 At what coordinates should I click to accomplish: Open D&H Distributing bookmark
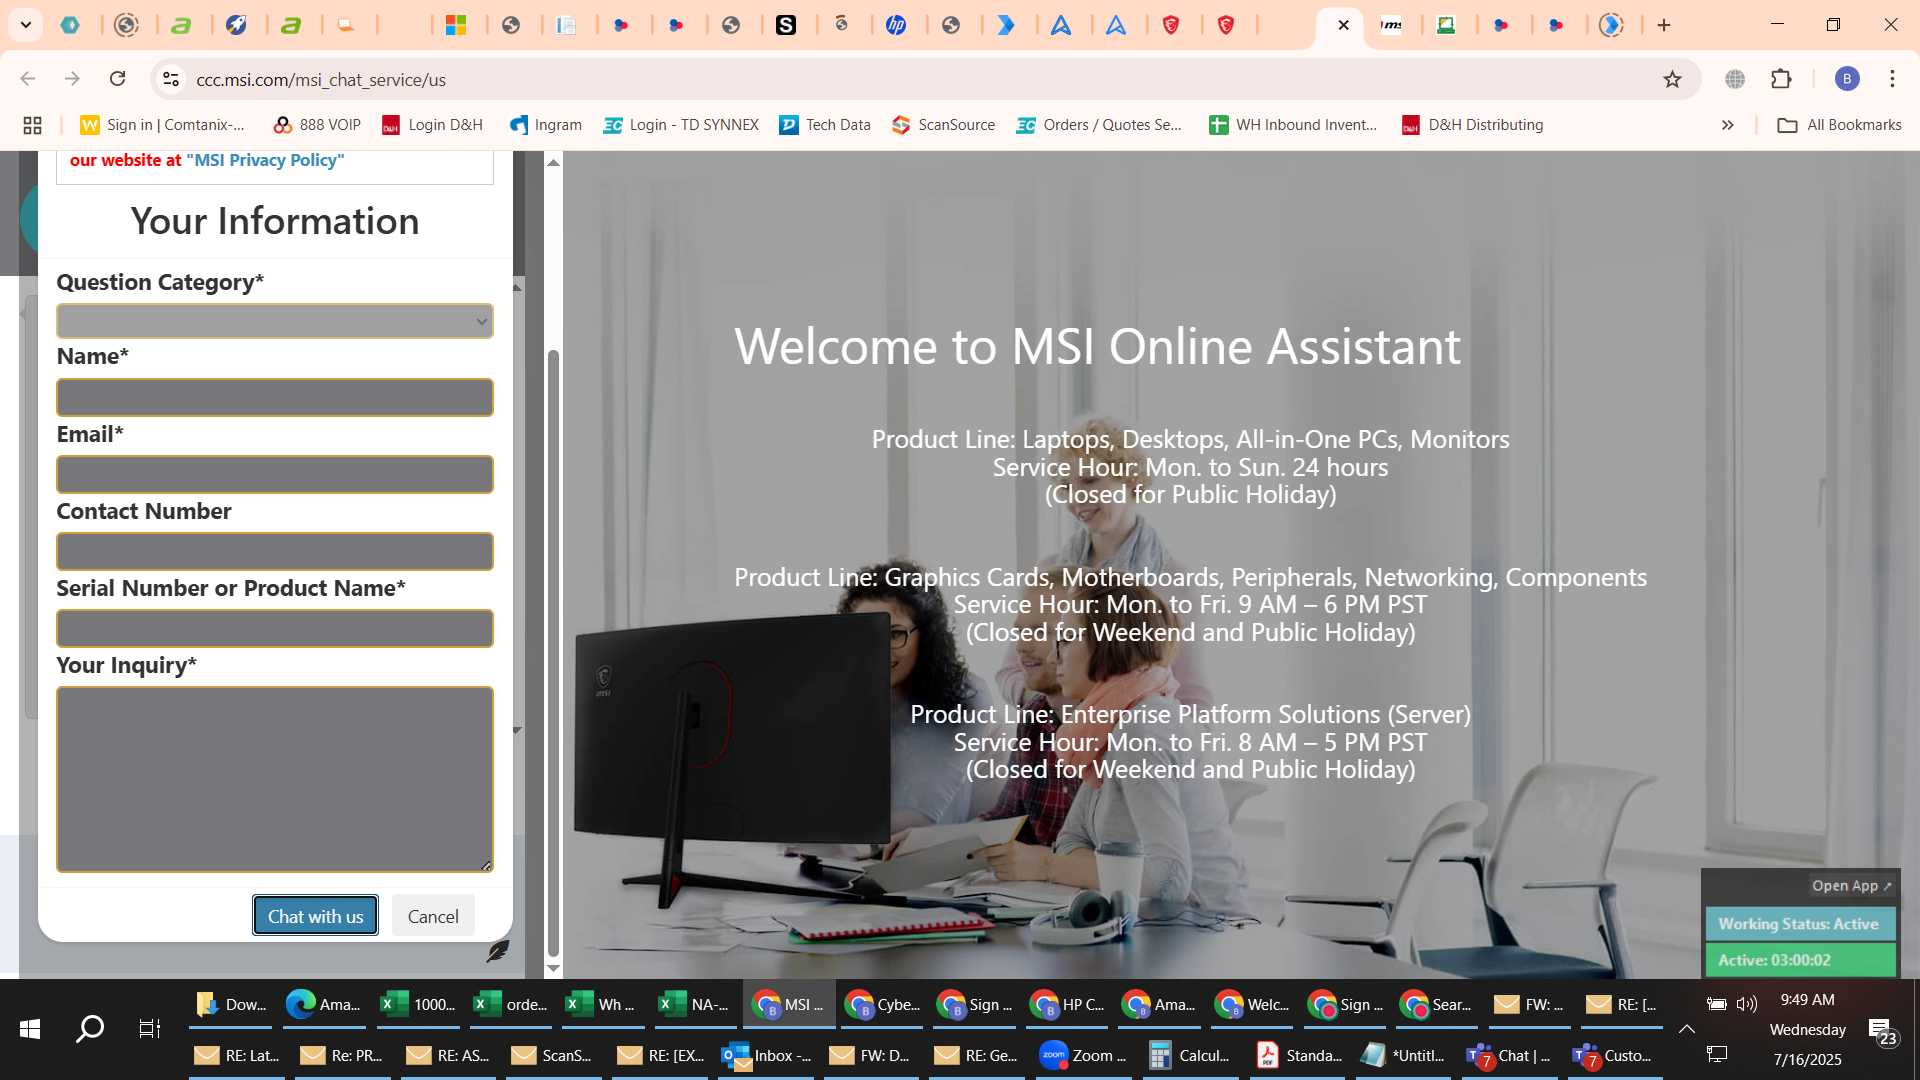pos(1473,125)
